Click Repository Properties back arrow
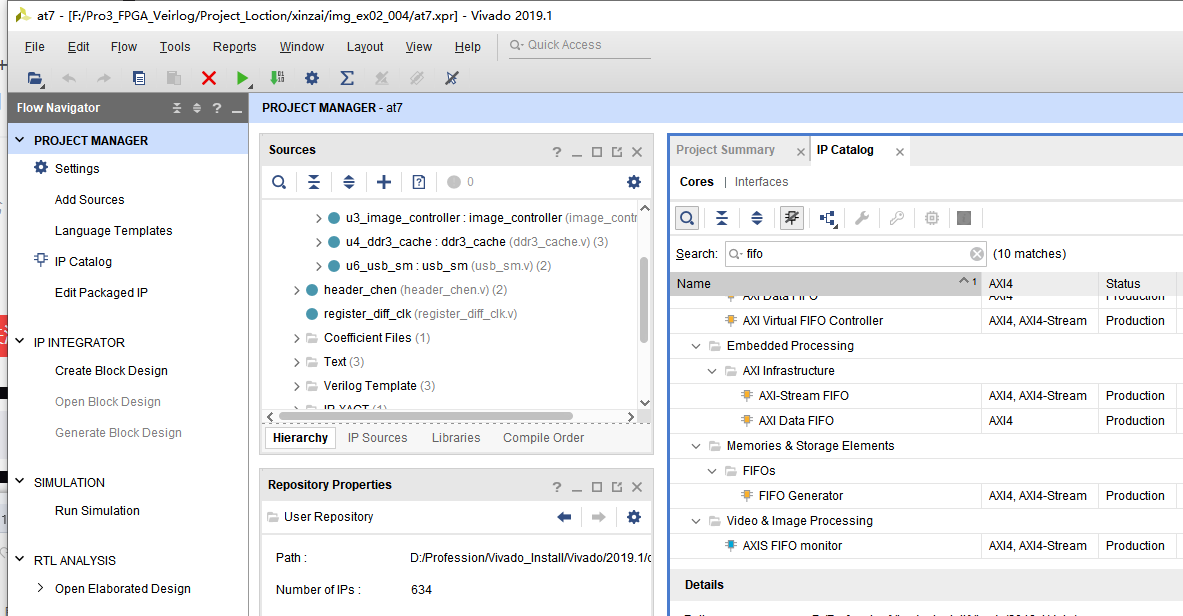Image resolution: width=1183 pixels, height=616 pixels. (564, 517)
